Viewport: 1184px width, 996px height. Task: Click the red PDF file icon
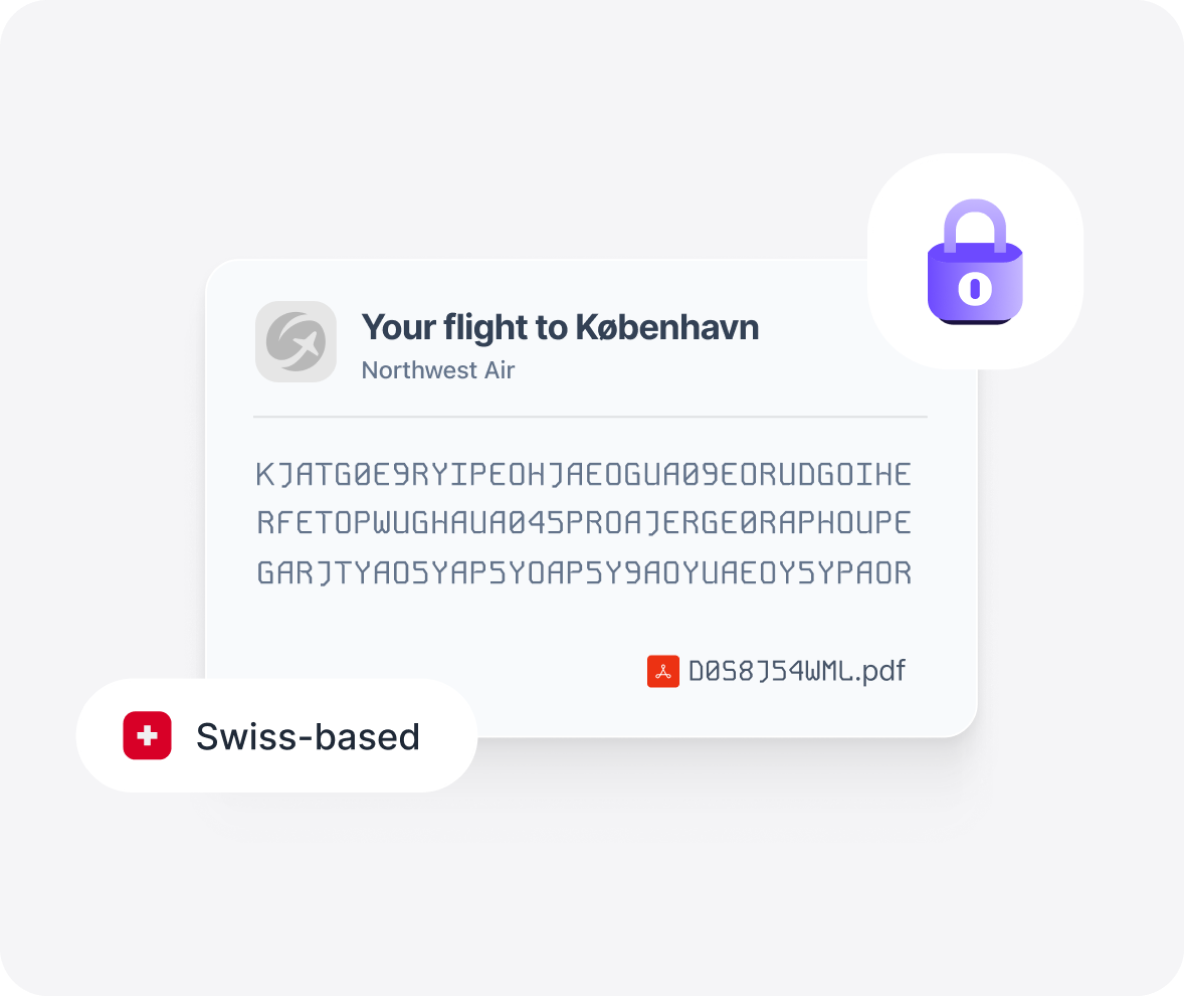click(663, 671)
